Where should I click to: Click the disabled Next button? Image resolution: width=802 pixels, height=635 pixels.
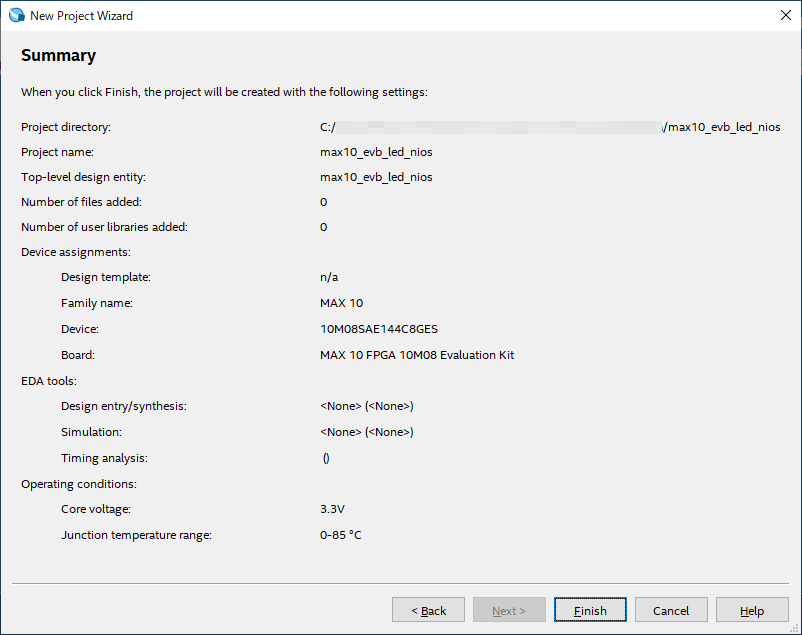point(509,610)
